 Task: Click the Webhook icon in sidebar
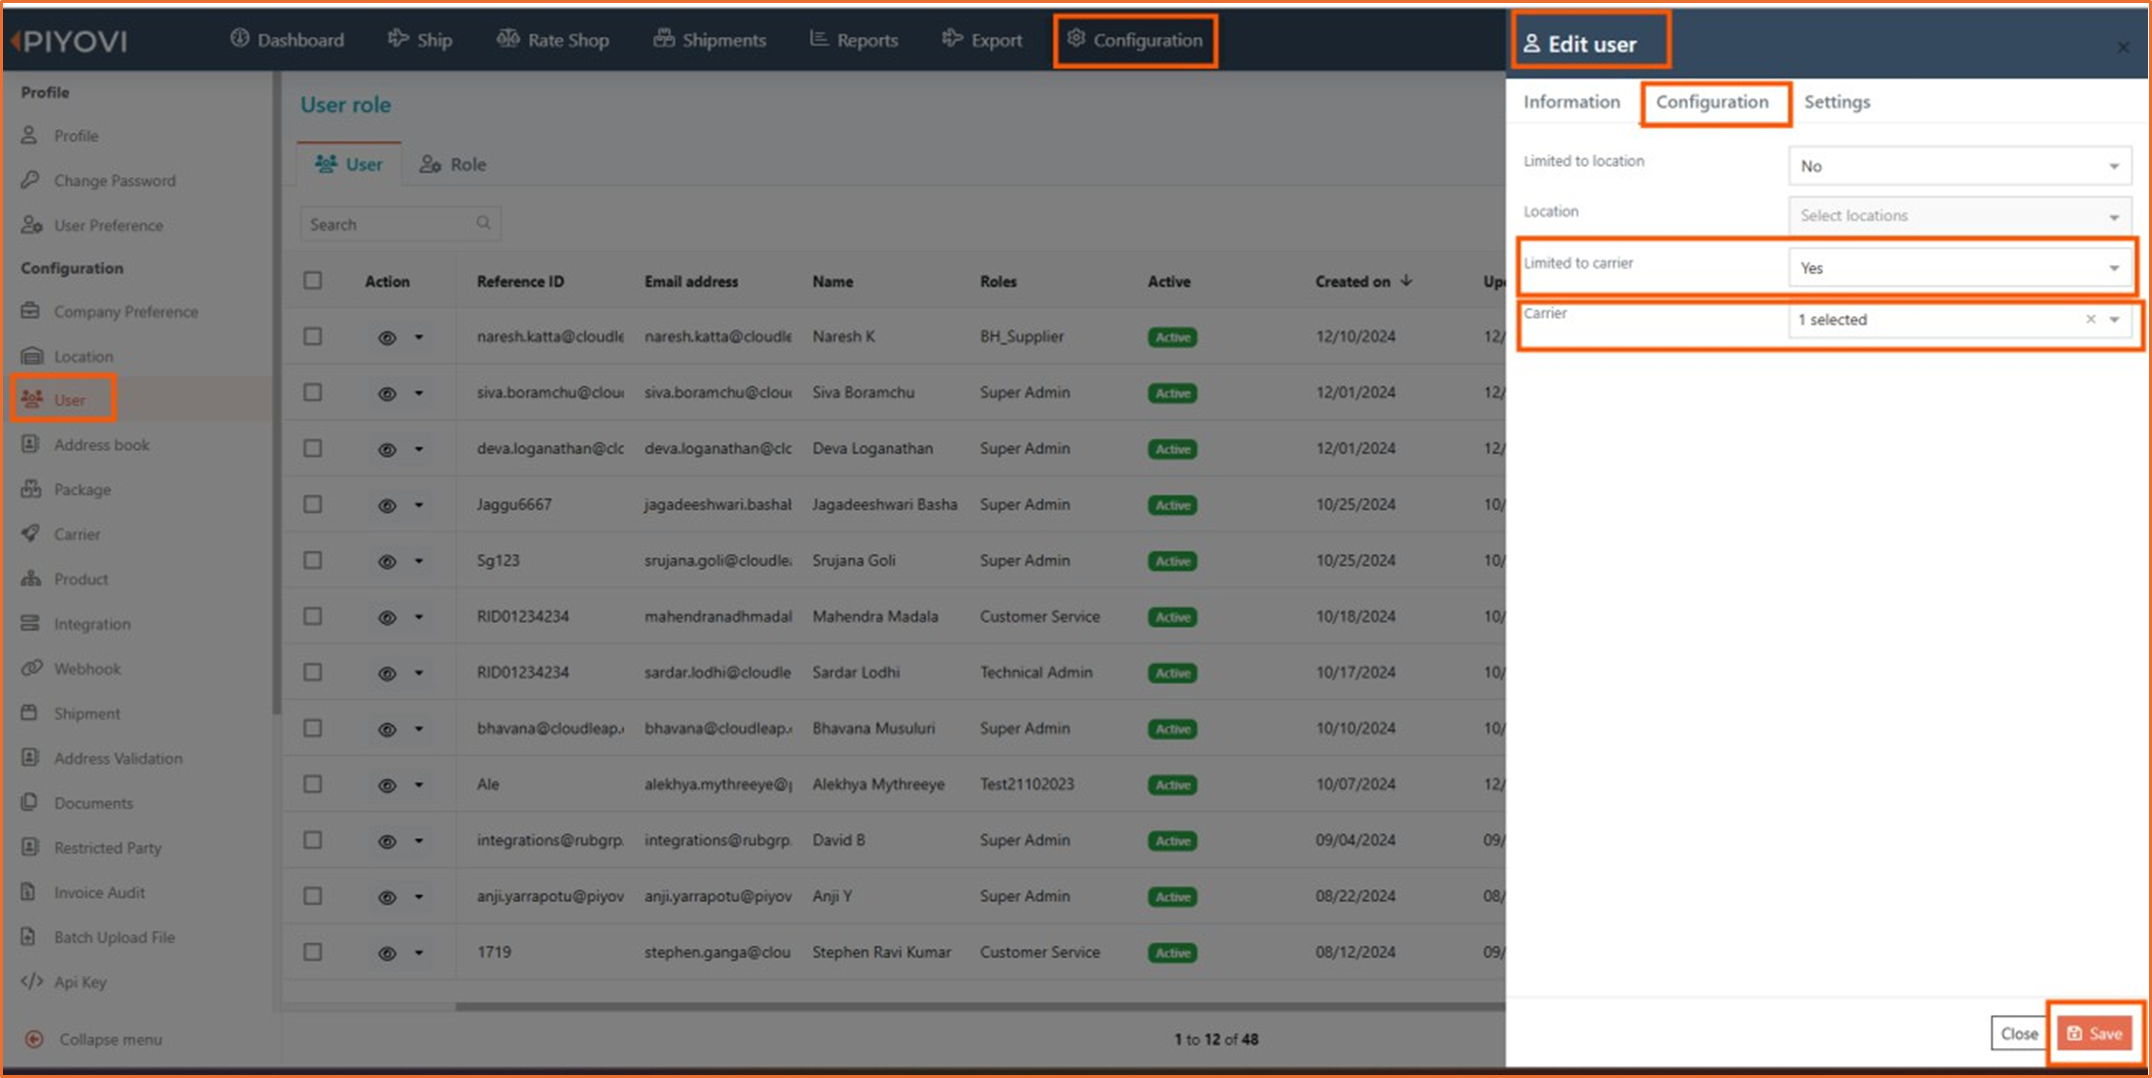pyautogui.click(x=31, y=668)
